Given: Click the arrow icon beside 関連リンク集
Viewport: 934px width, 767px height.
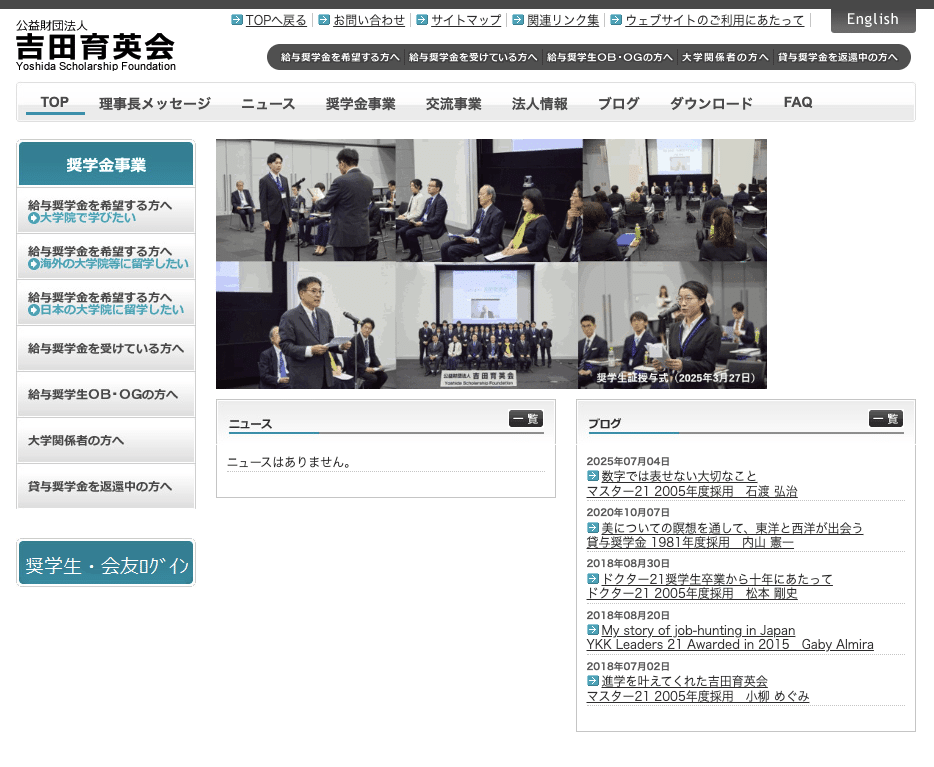Looking at the screenshot, I should click(x=518, y=20).
